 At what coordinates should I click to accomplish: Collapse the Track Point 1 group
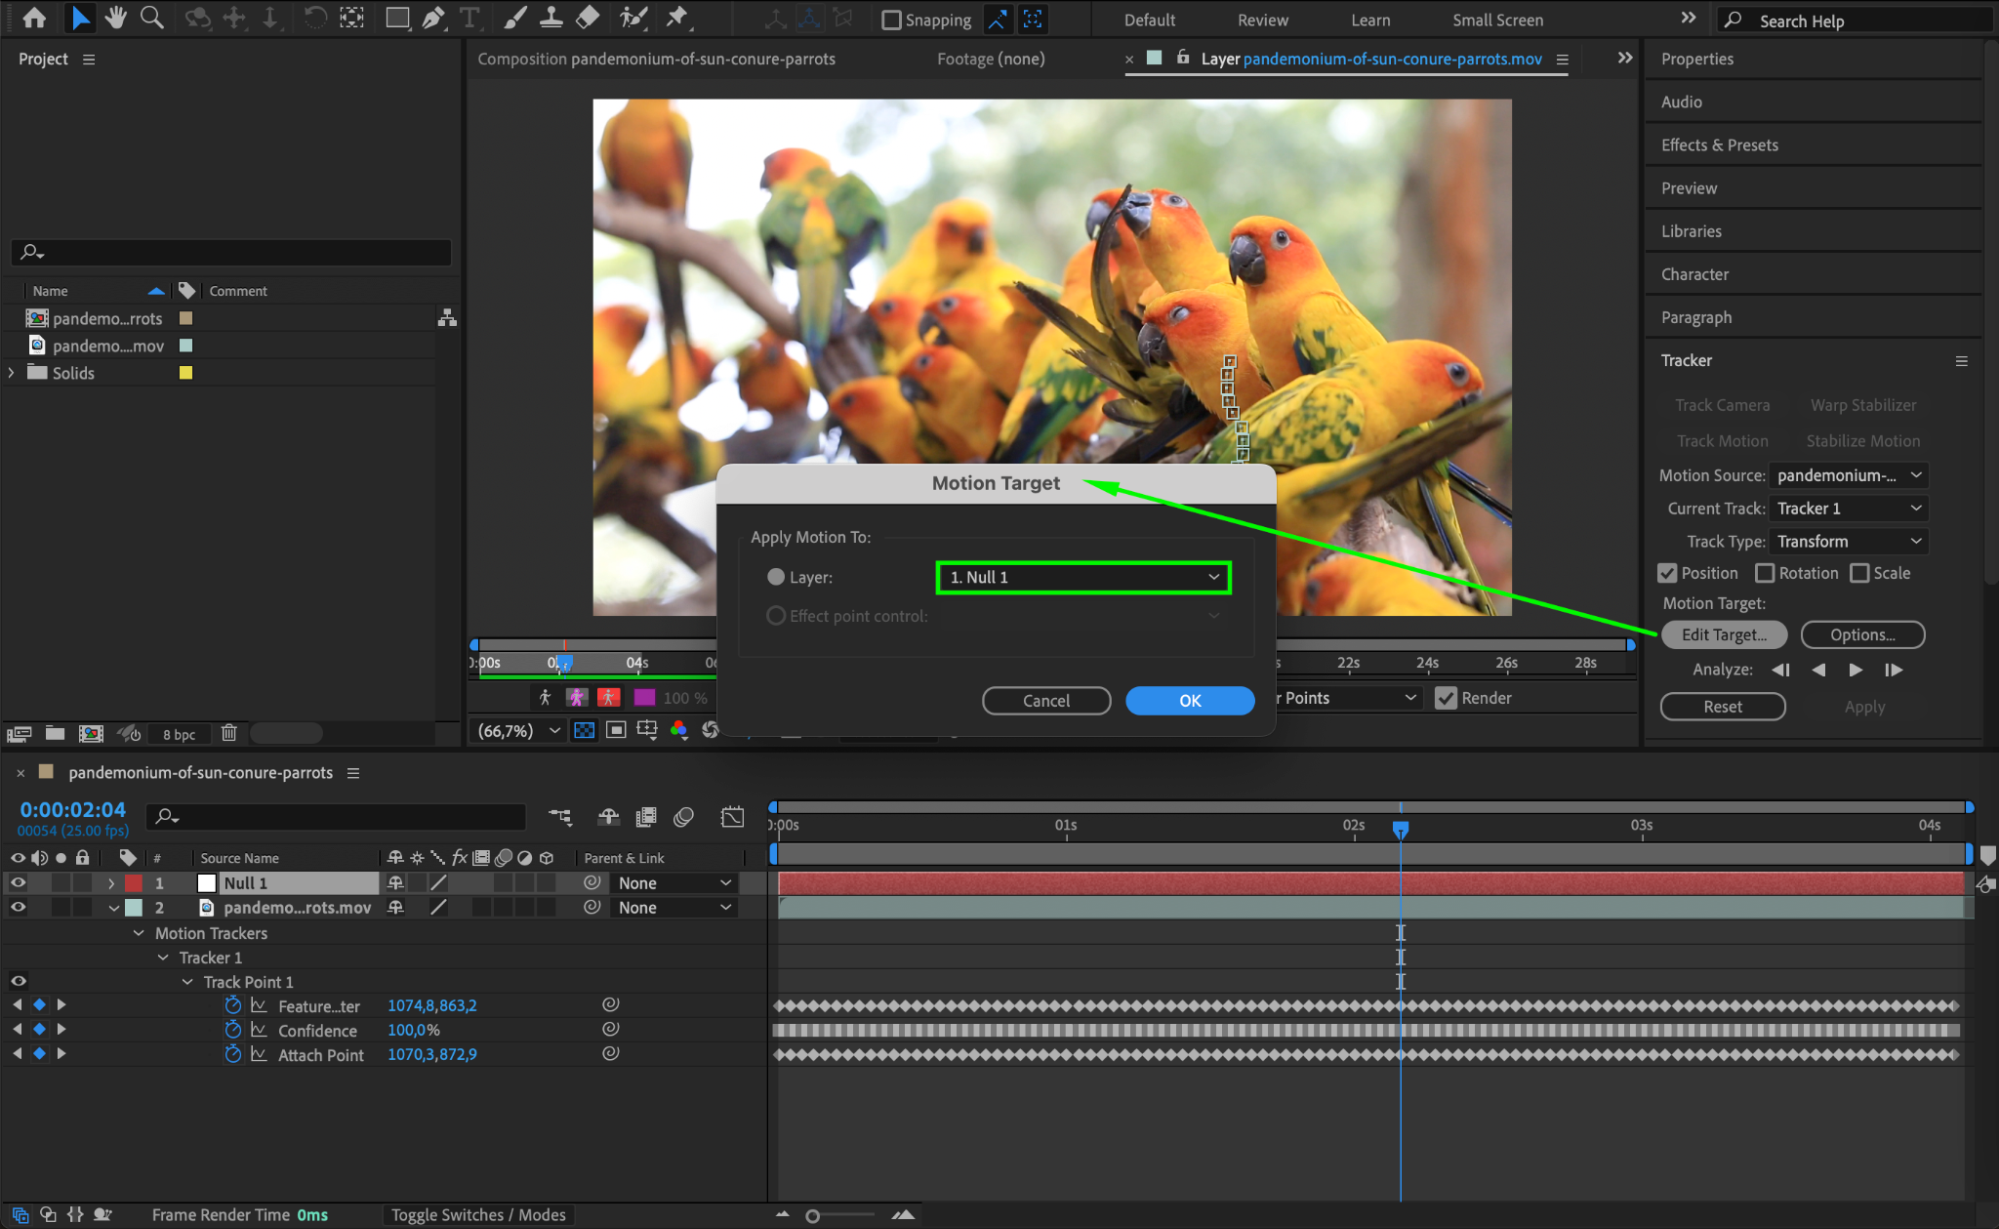[x=187, y=981]
